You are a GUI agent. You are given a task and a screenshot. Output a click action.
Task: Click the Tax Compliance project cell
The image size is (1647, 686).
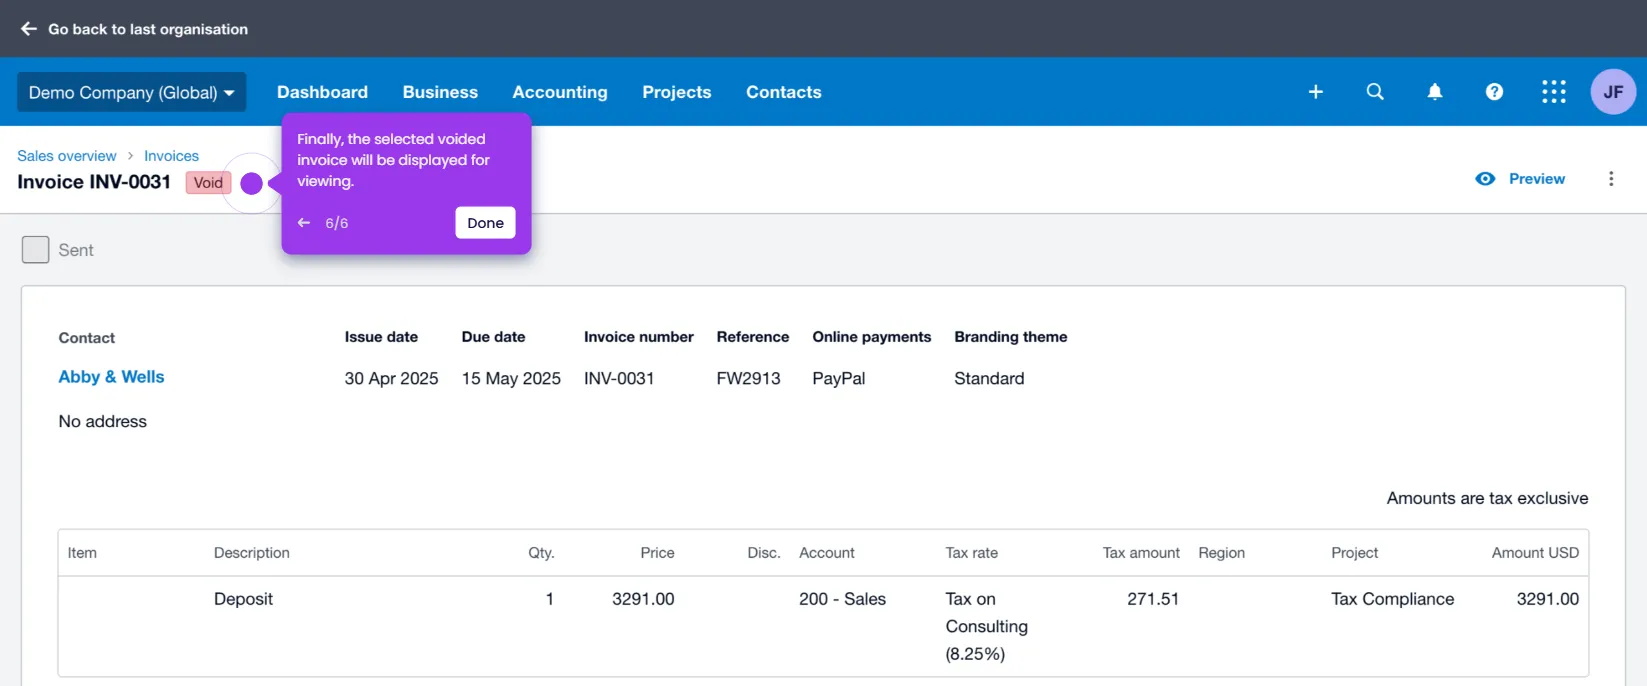(x=1392, y=599)
